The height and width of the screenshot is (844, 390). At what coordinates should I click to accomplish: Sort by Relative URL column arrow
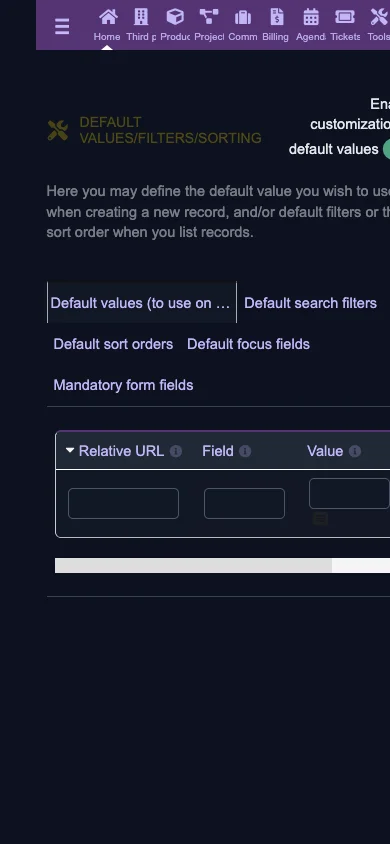[x=70, y=450]
